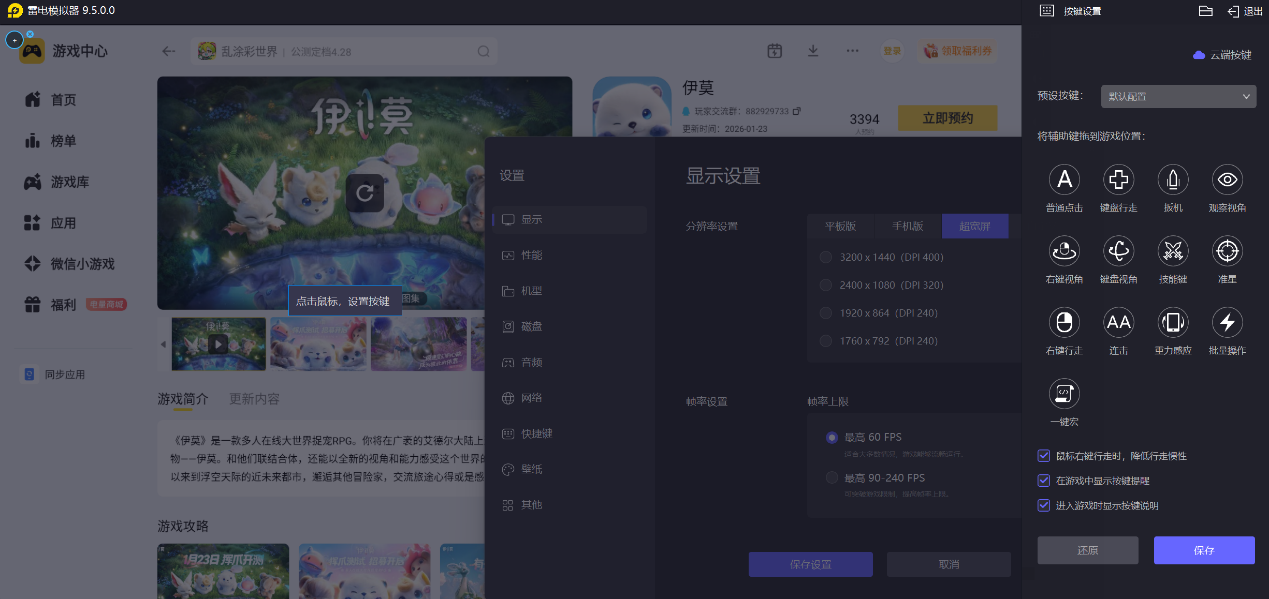
Task: Click 保存 save button in key settings
Action: [x=1204, y=550]
